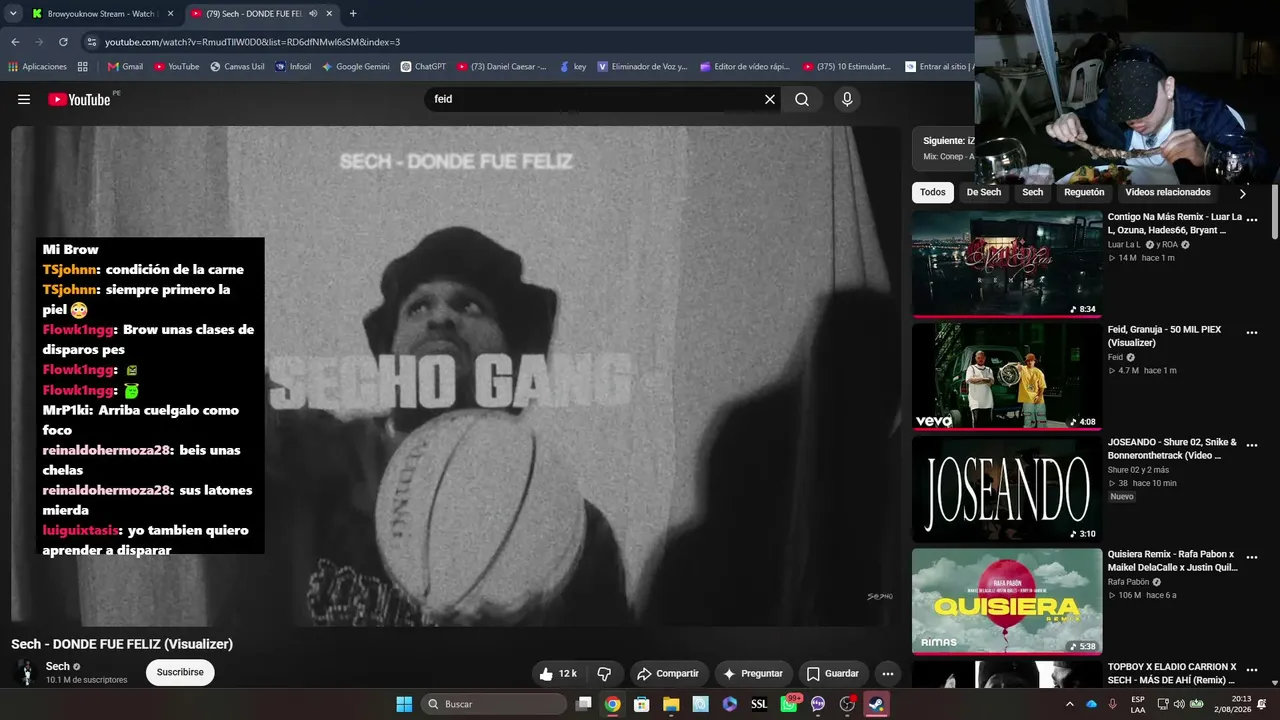The image size is (1280, 720).
Task: Open the YouTube guide hamburger menu
Action: click(24, 99)
